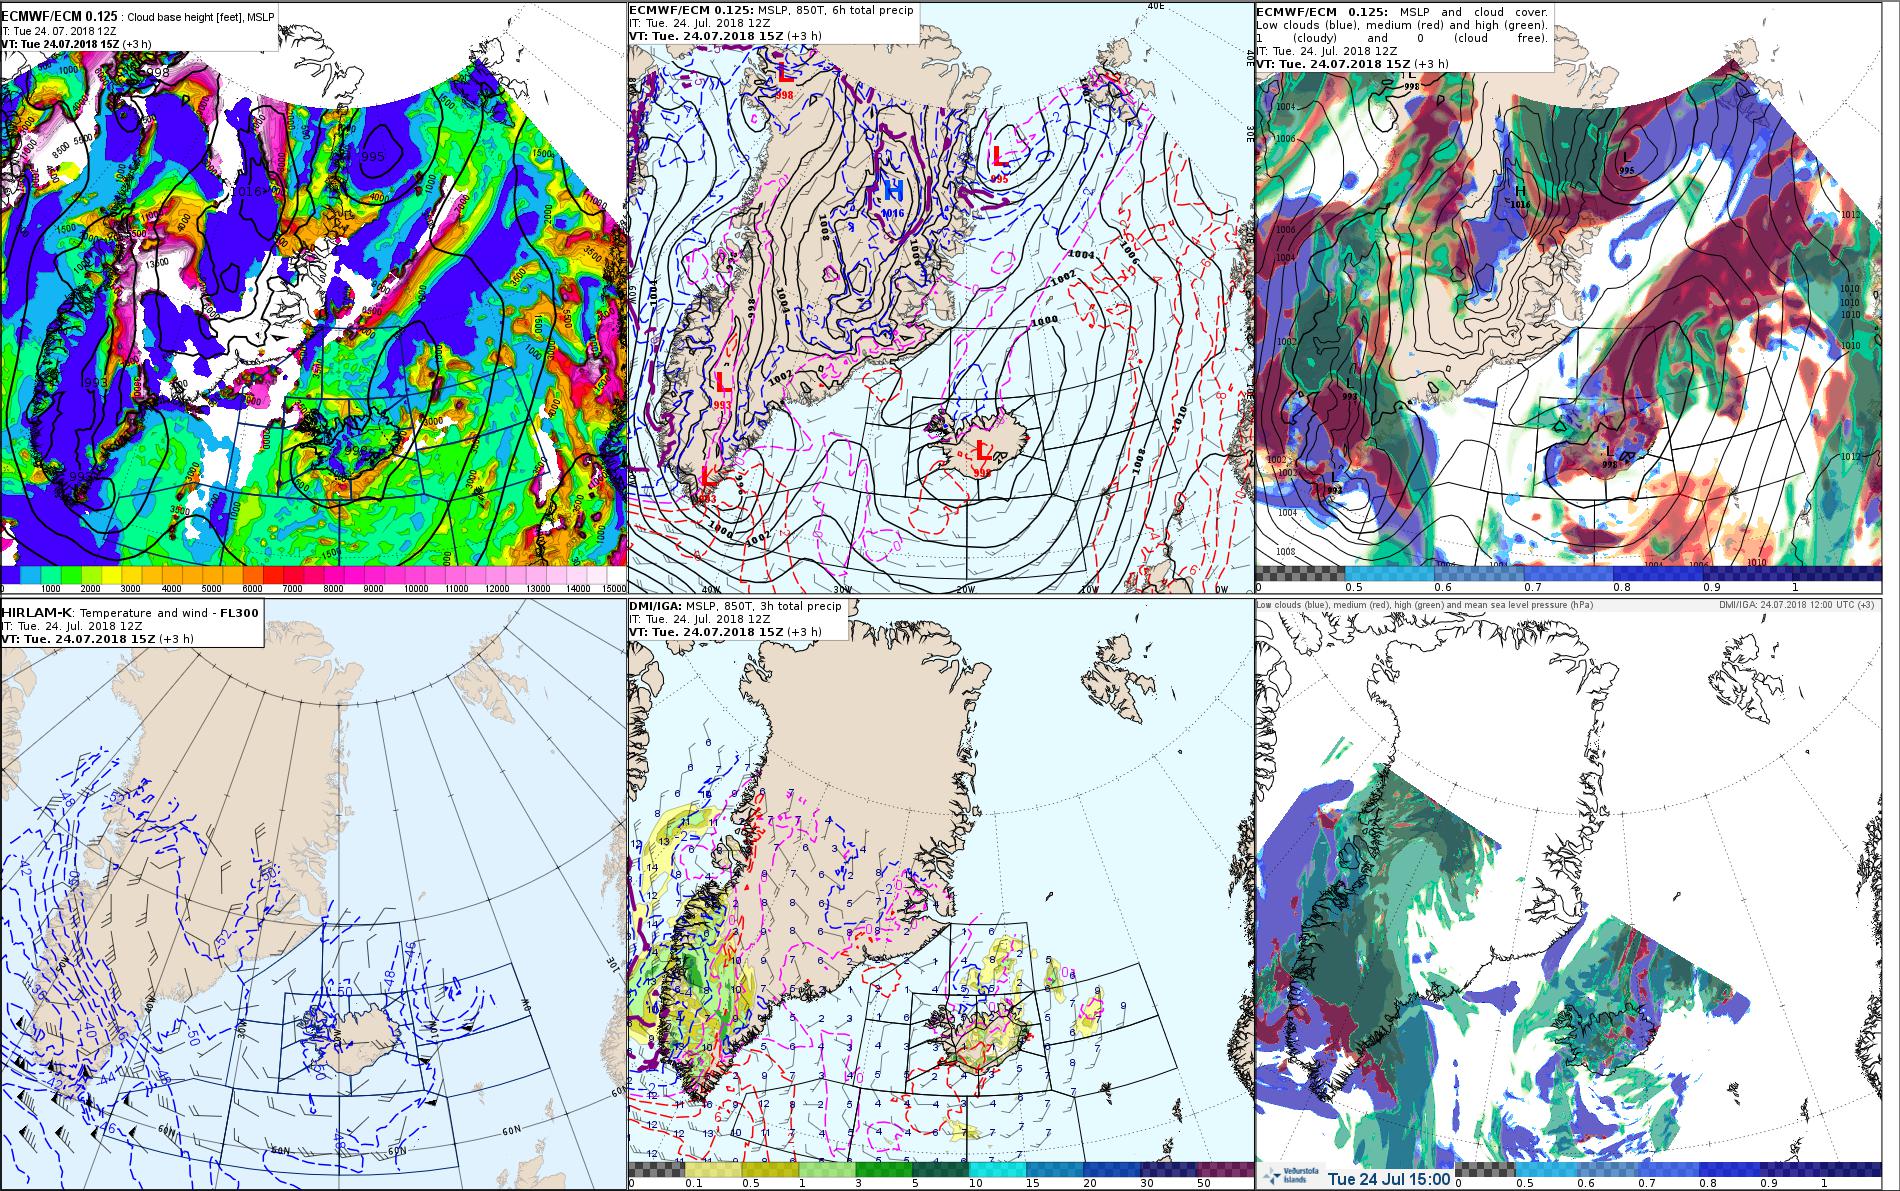Open the DMI/IGA cloud cover map panel

1569,895
